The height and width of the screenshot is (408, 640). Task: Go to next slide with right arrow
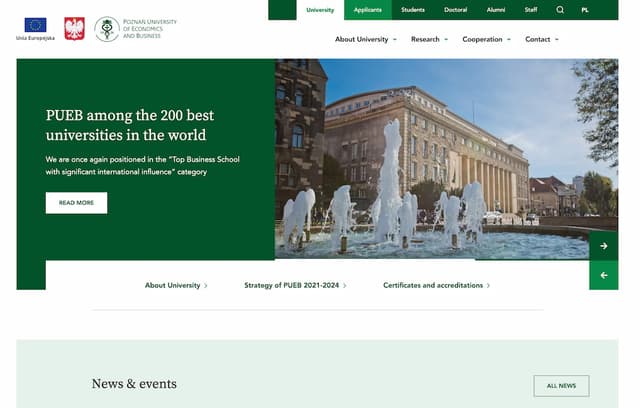pyautogui.click(x=604, y=246)
